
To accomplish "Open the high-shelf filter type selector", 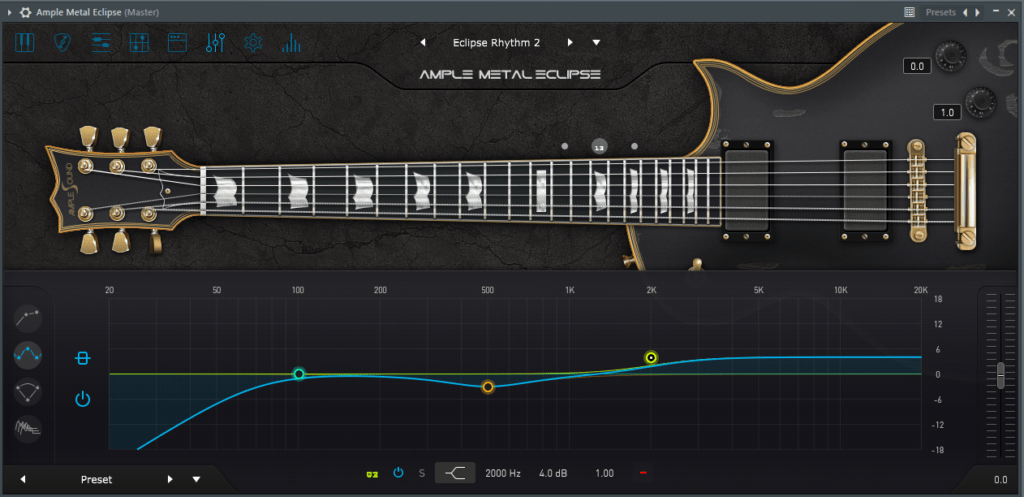I will pyautogui.click(x=455, y=473).
